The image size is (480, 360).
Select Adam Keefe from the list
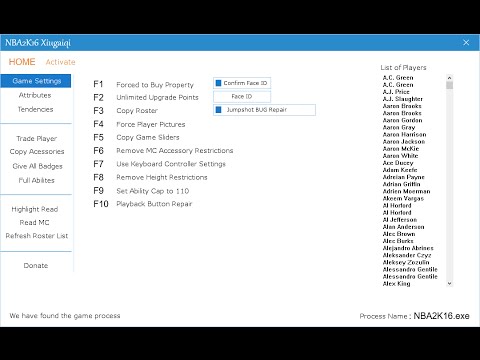pos(400,170)
